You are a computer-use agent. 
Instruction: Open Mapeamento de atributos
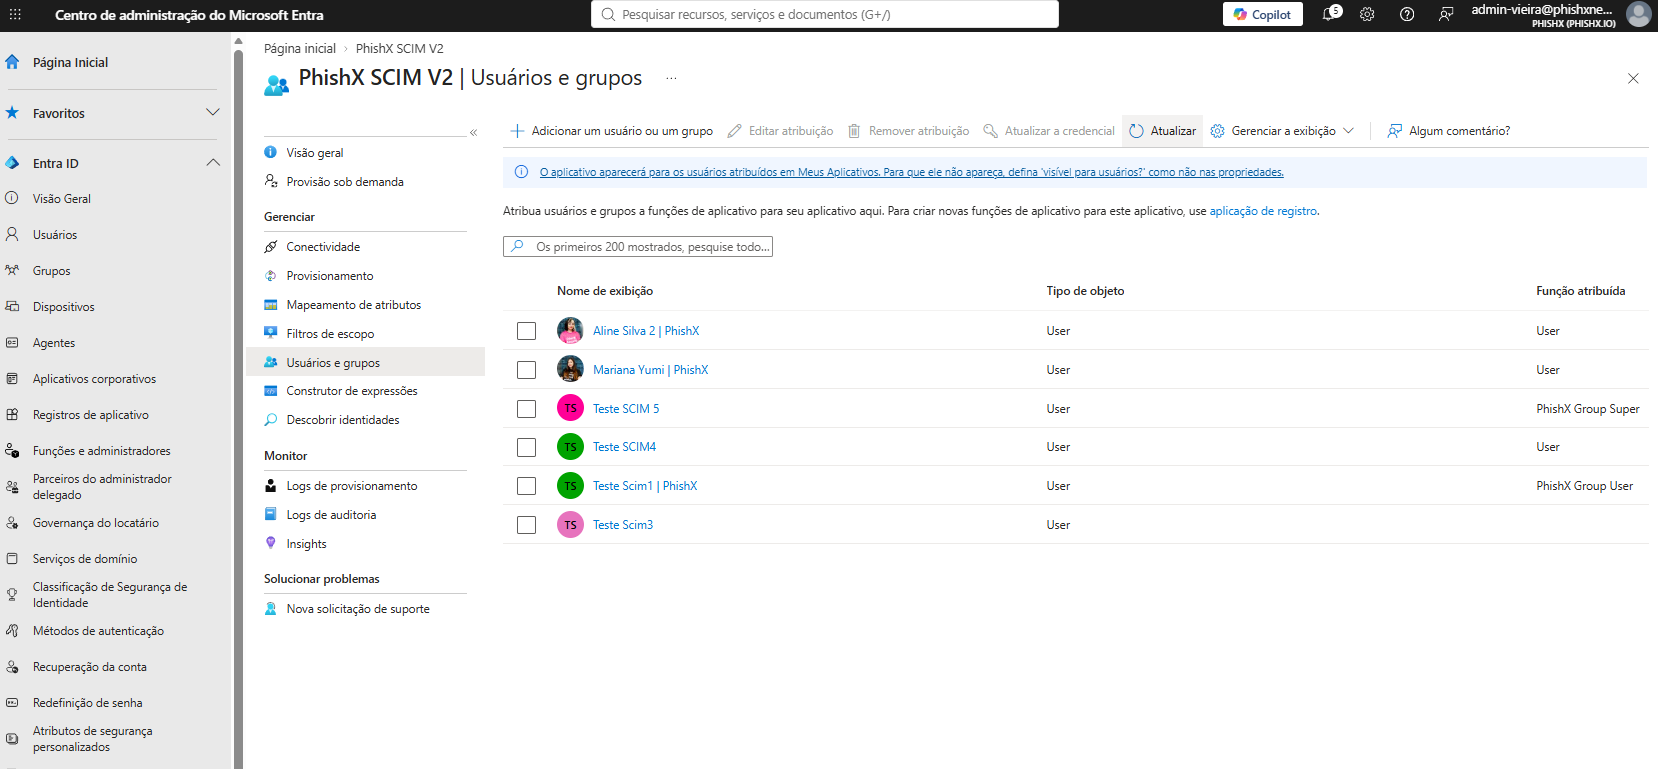(x=354, y=304)
